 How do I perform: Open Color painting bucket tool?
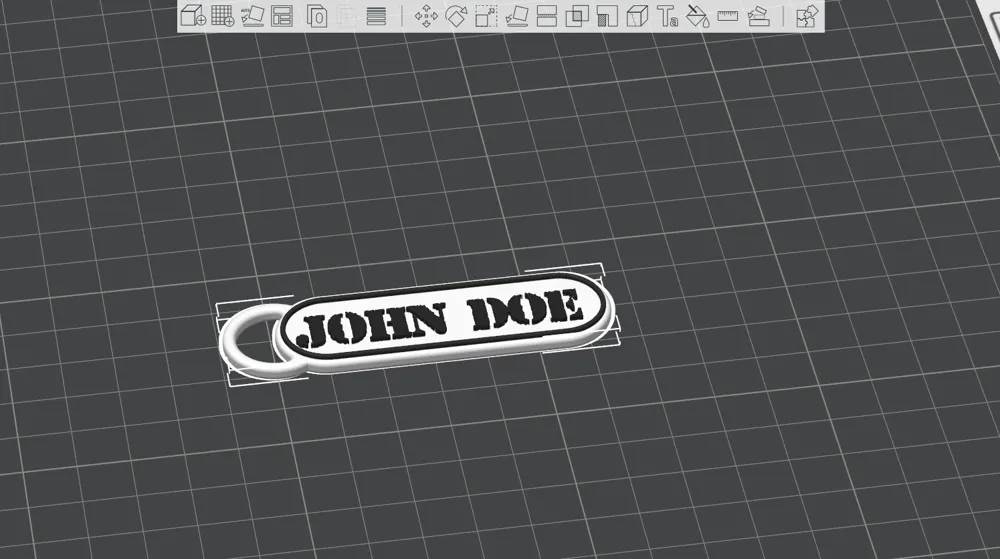[698, 15]
